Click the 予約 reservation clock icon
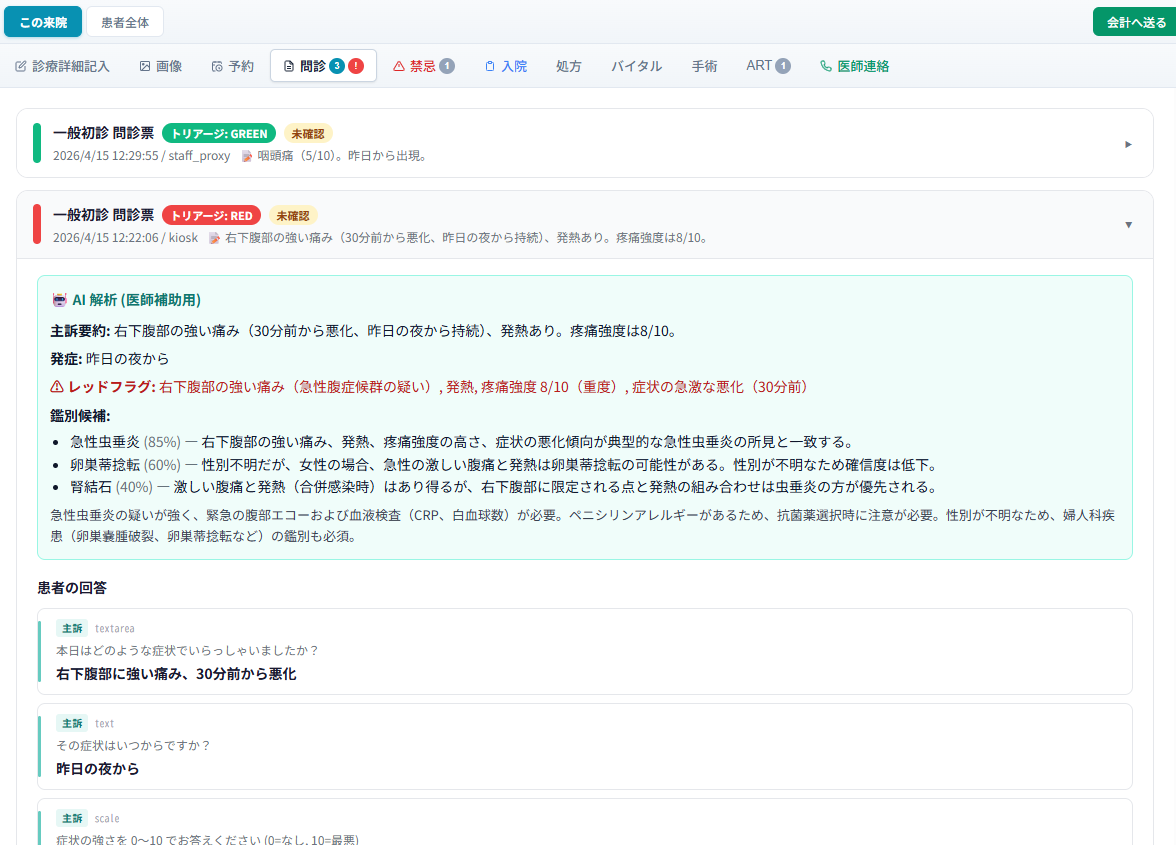Screen dimensions: 1176x845 (216, 65)
